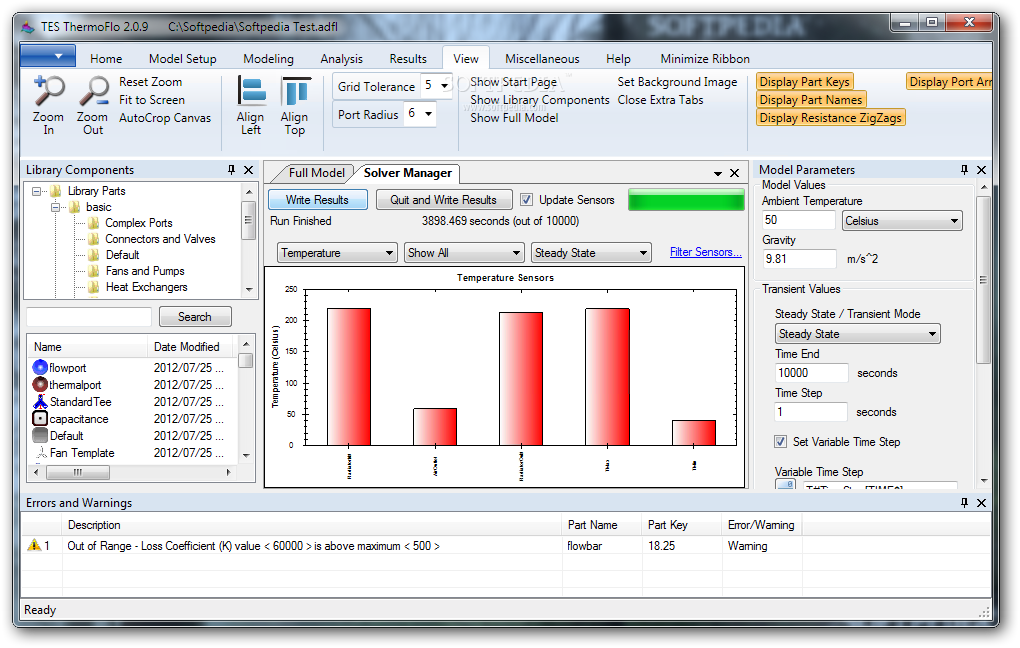Click the warning icon in errors row
Screen dimensions: 1020x648
point(33,545)
